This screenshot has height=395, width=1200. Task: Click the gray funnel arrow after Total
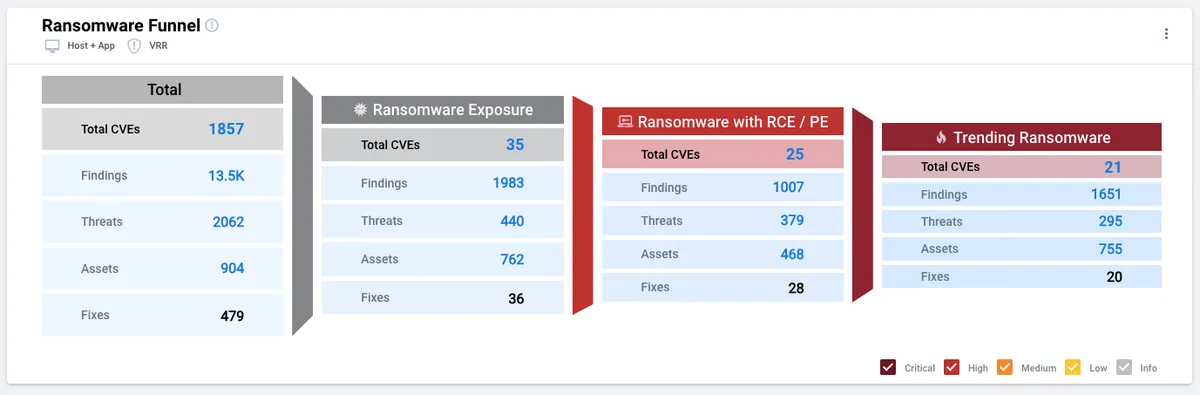tap(303, 205)
